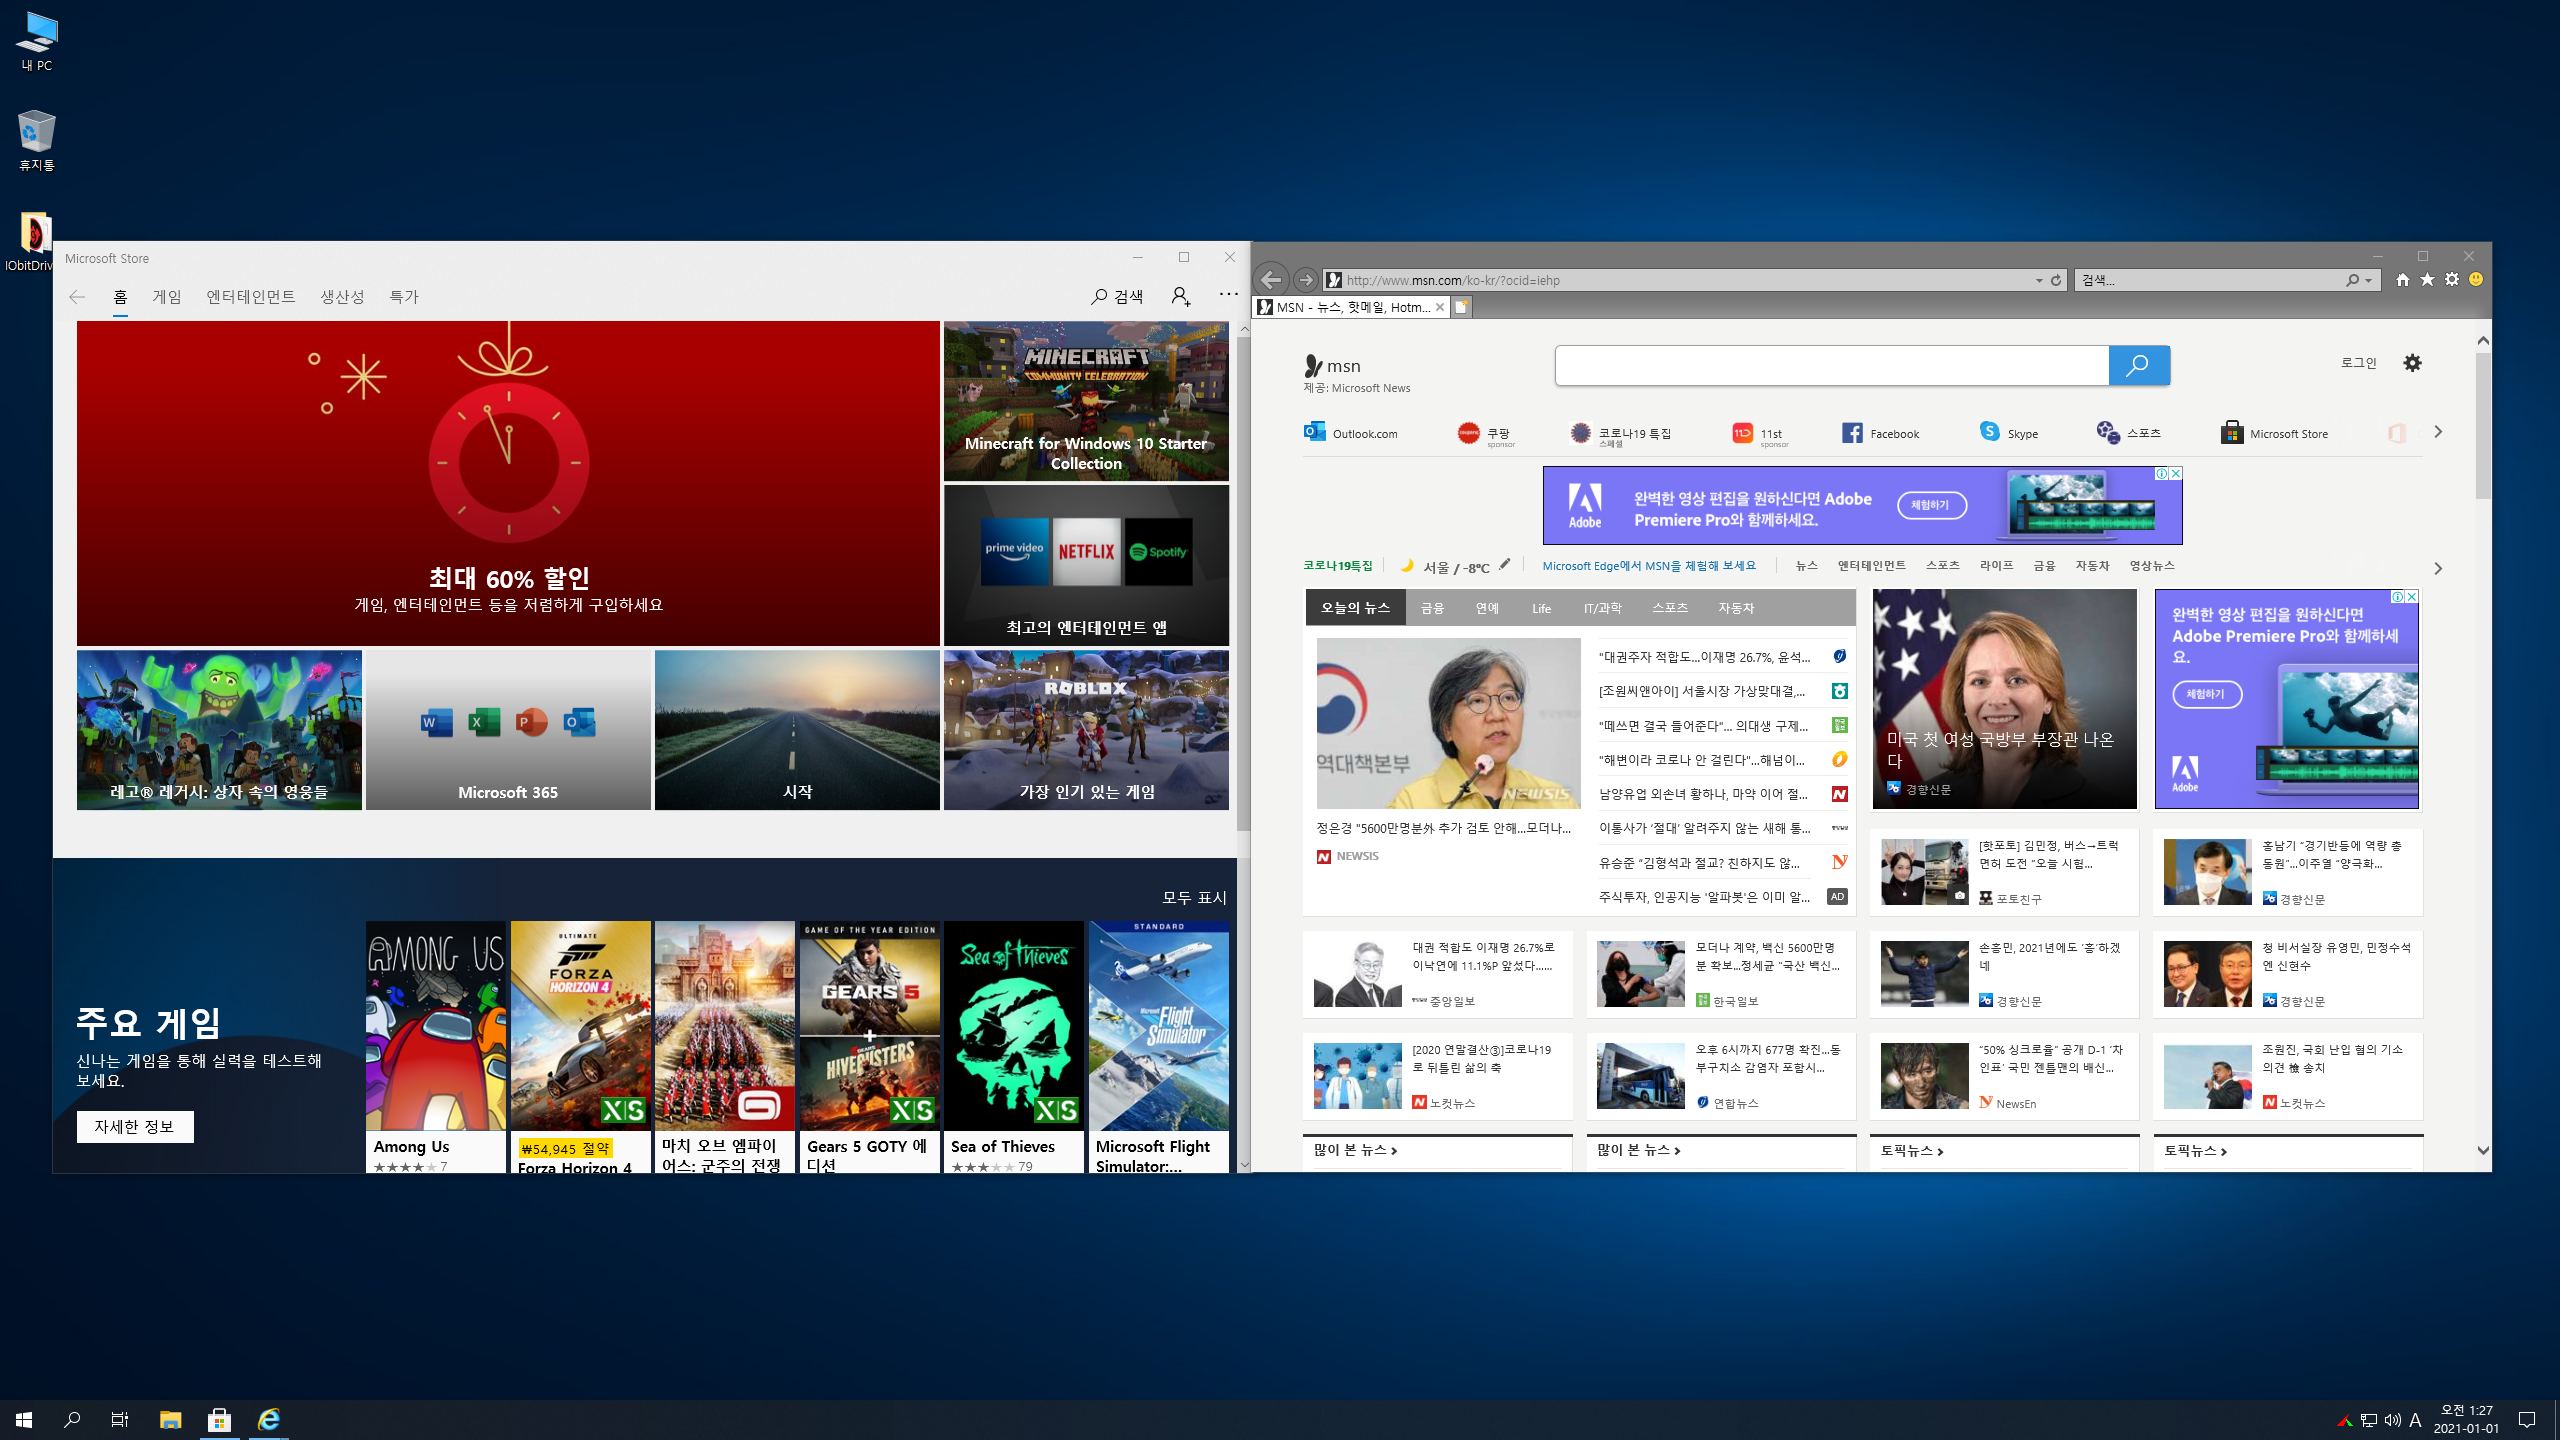Viewport: 2560px width, 1440px height.
Task: Click the MSN page vertical scrollbar thumb
Action: [x=2483, y=425]
